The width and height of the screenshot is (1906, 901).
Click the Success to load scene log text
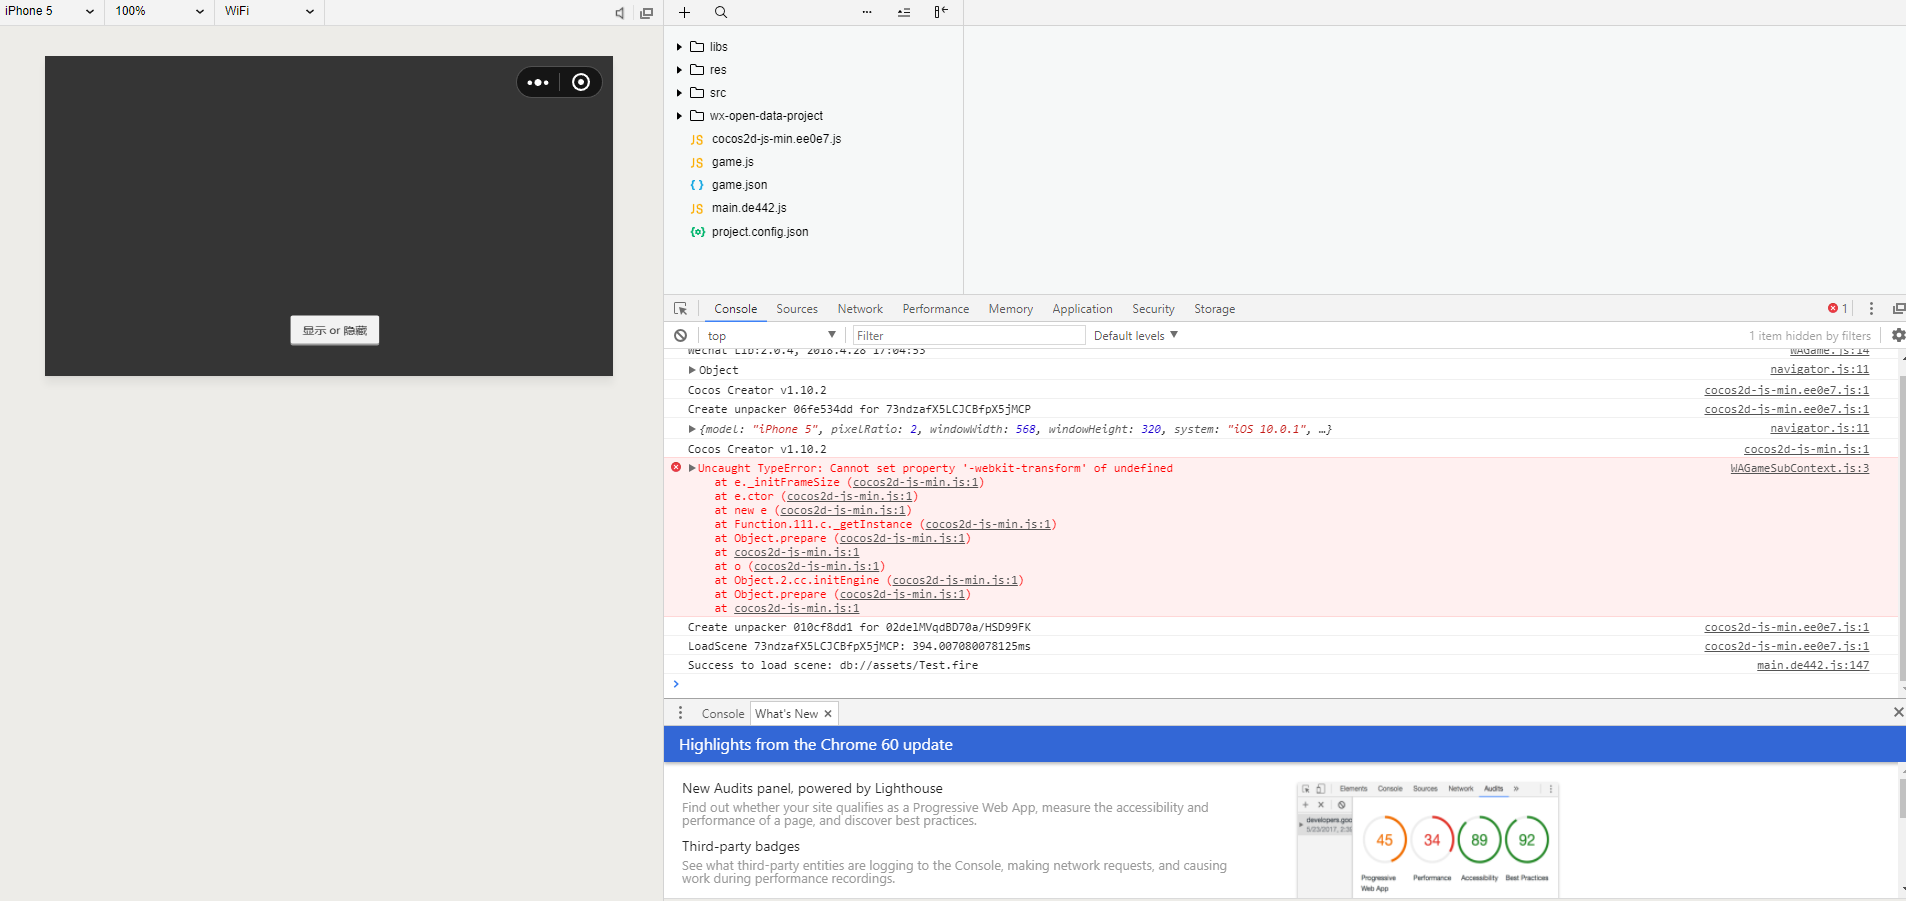833,665
